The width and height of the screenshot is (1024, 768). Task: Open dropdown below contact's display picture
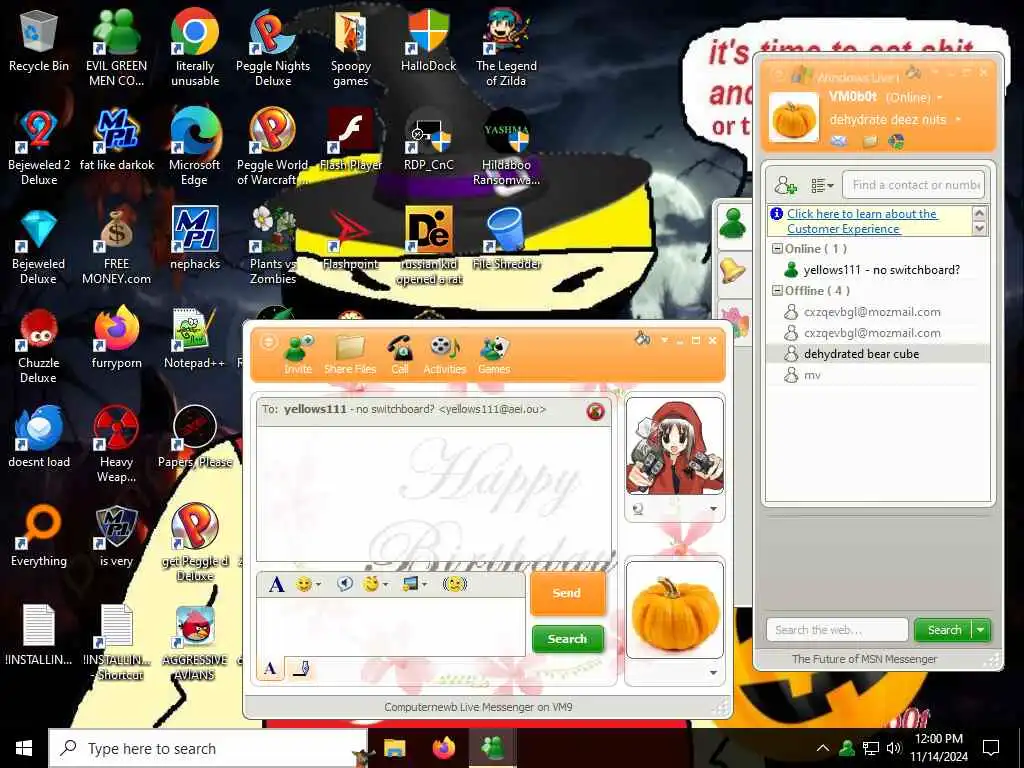[713, 509]
